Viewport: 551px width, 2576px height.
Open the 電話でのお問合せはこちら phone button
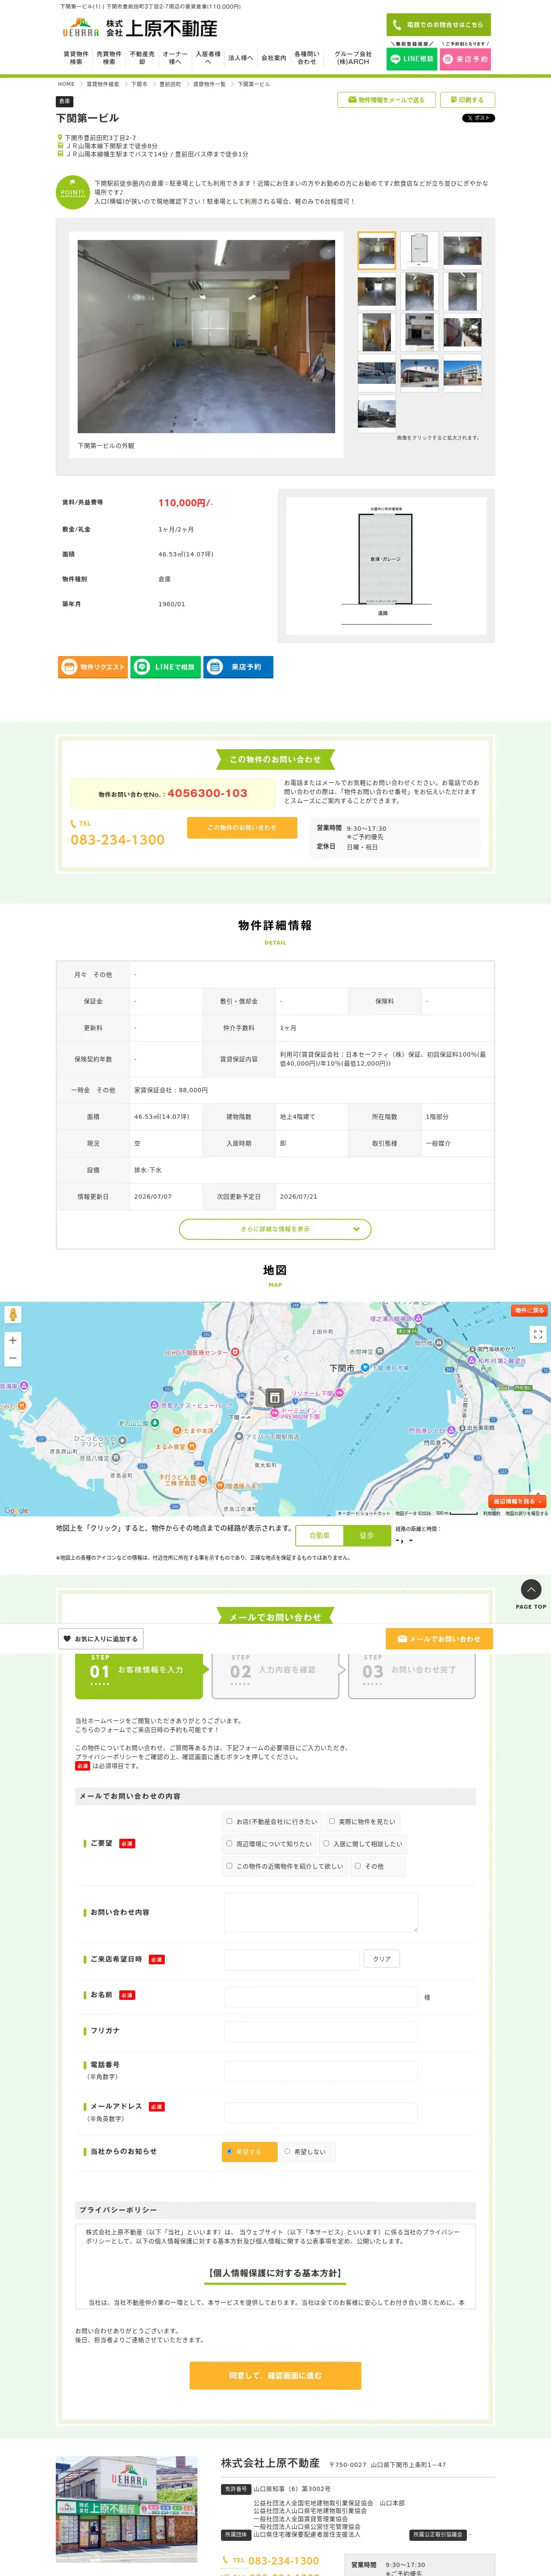439,24
